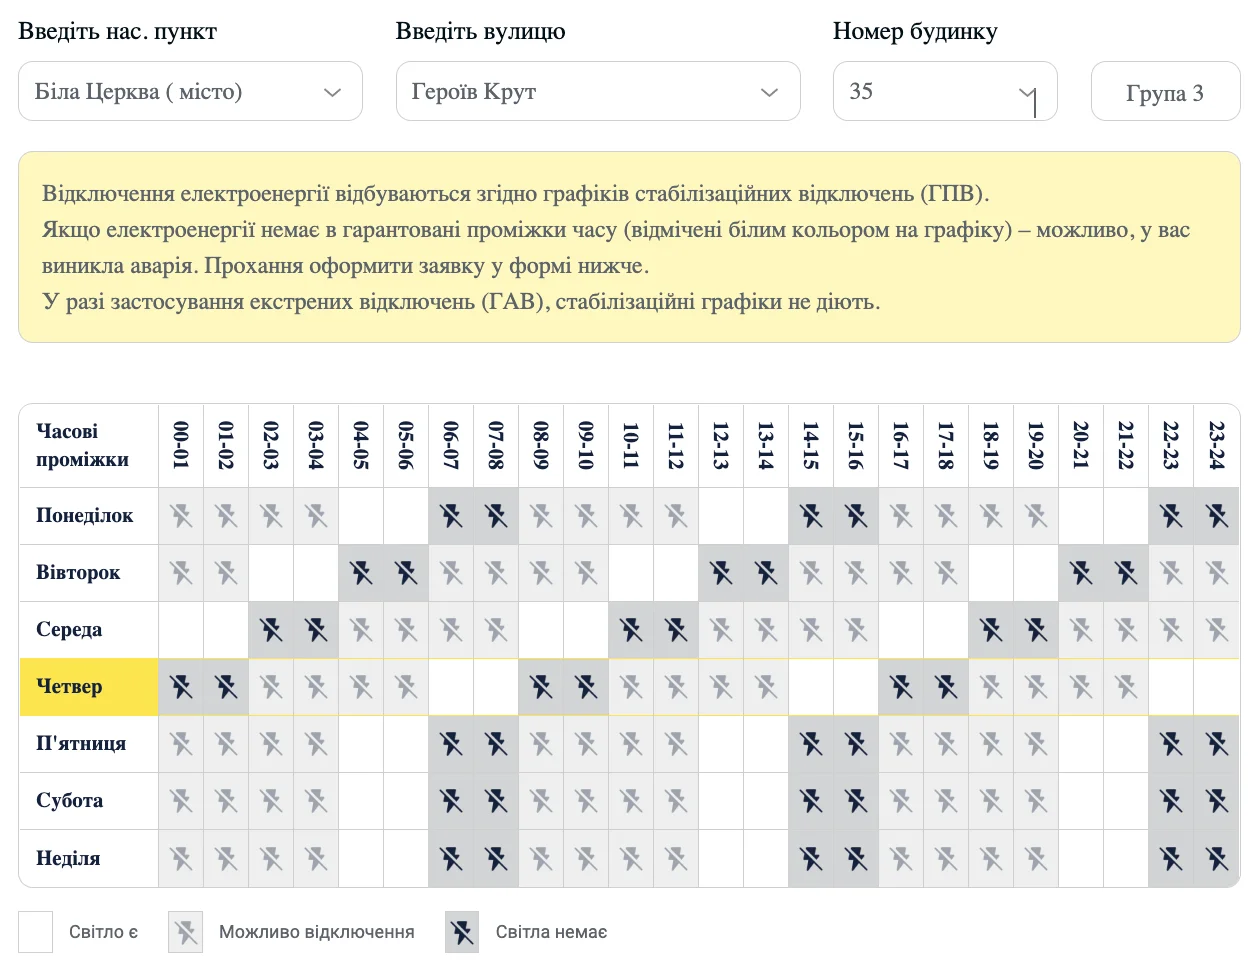
Task: Click the 'Вівторок' row header
Action: (x=89, y=573)
